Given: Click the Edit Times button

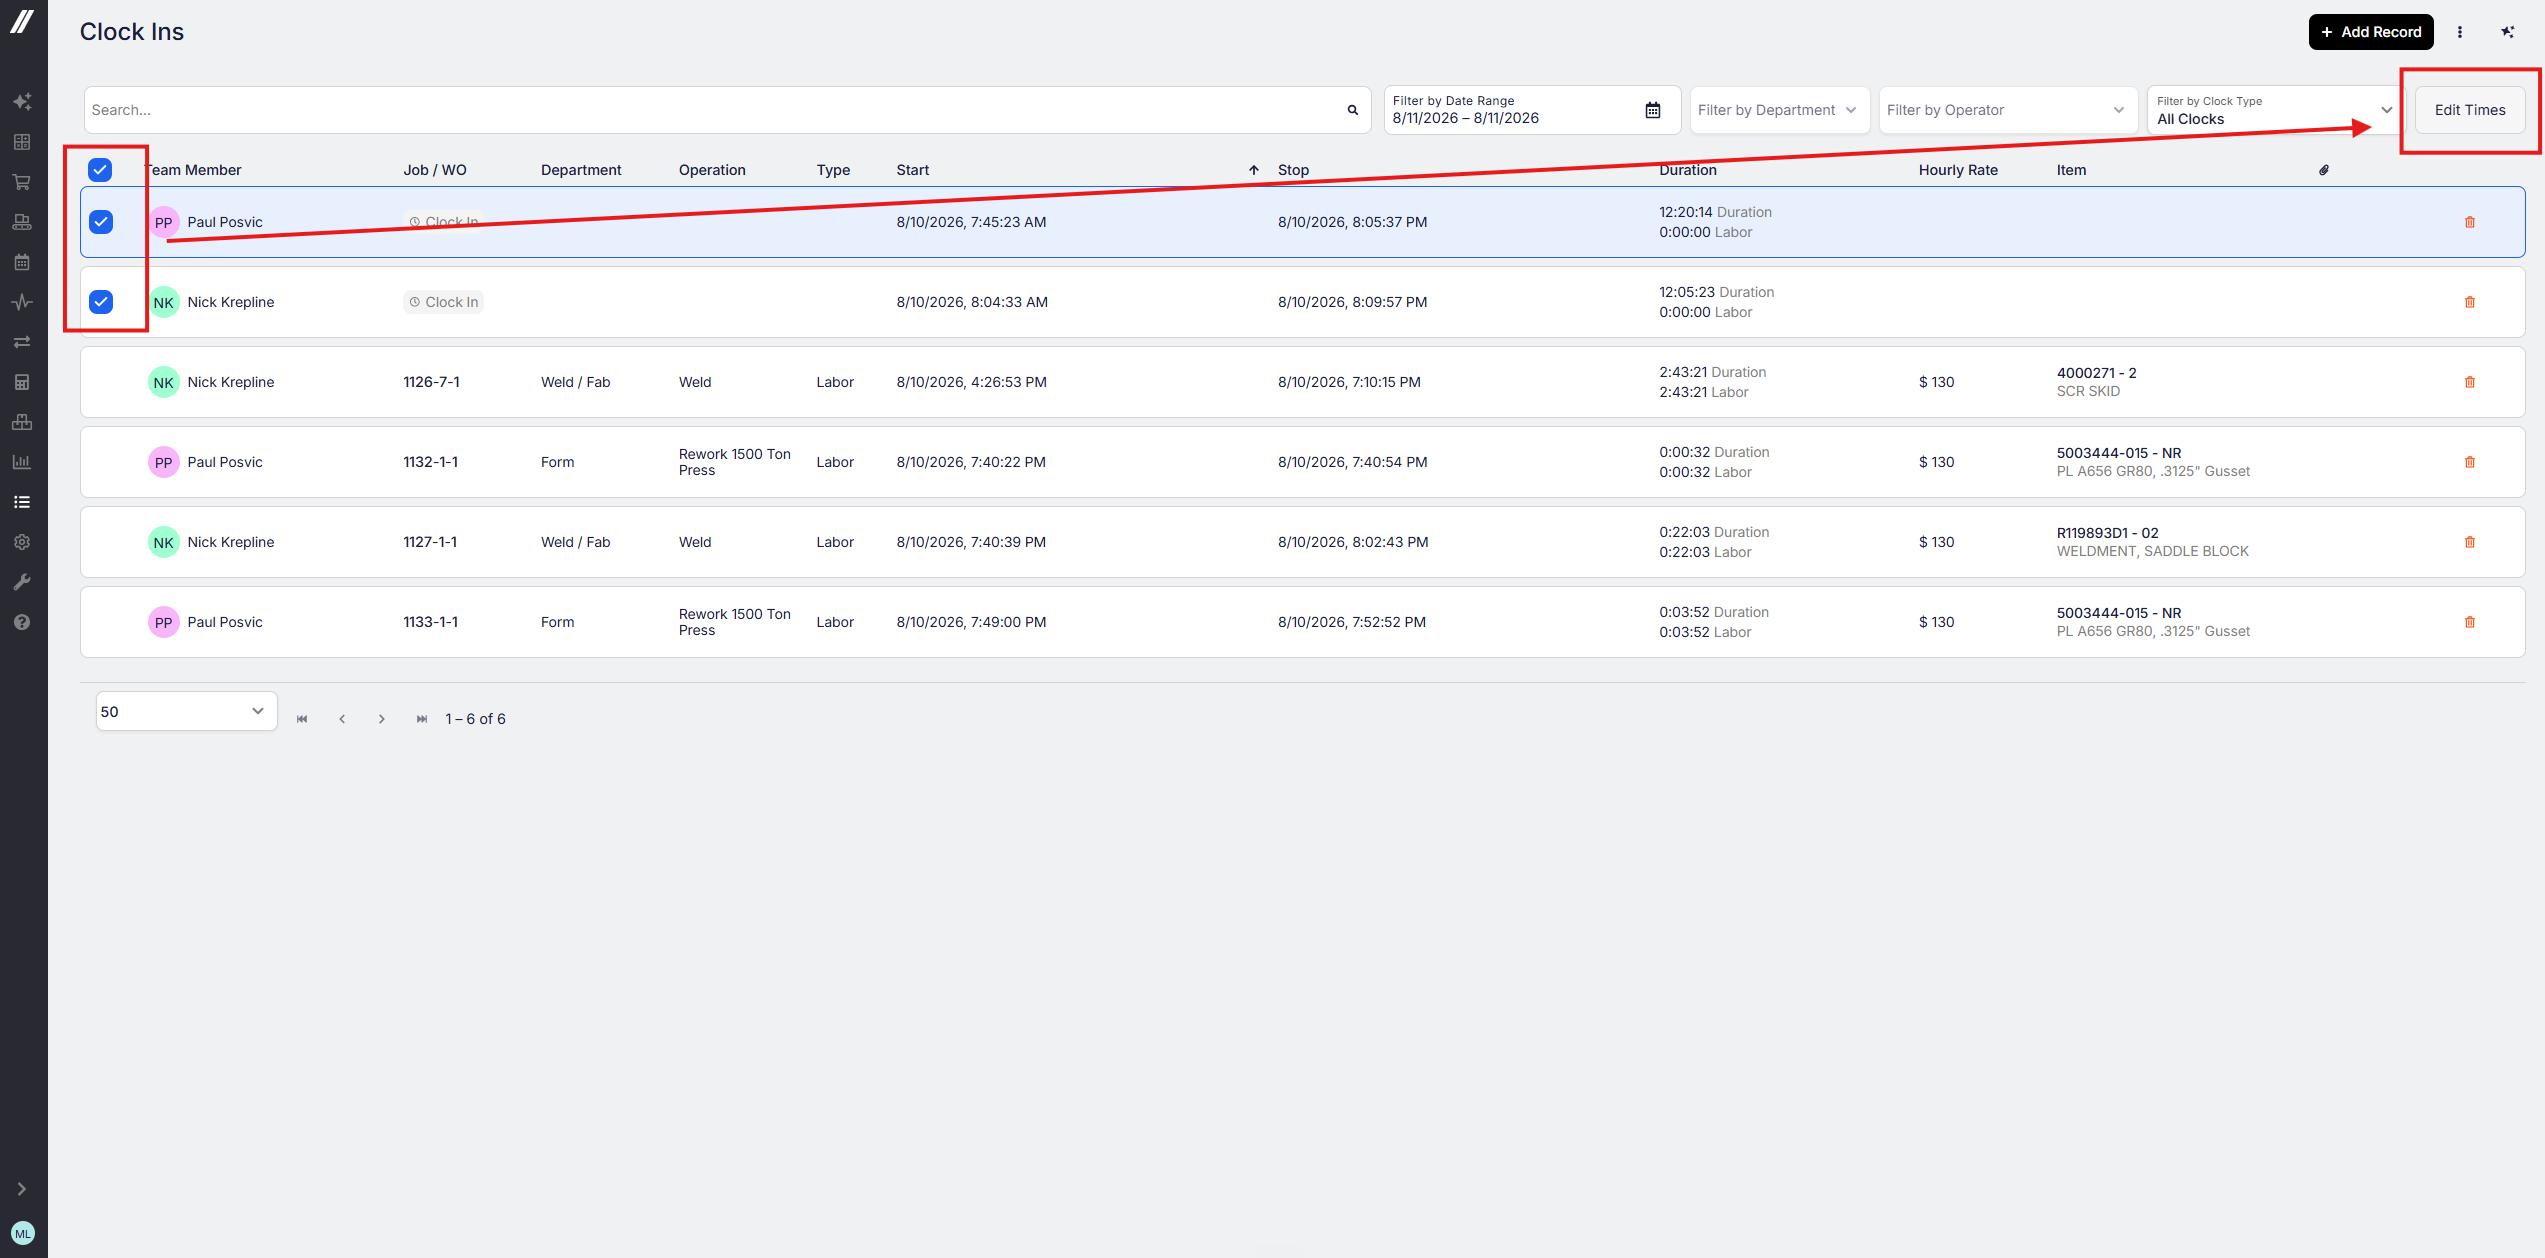Looking at the screenshot, I should tap(2470, 110).
